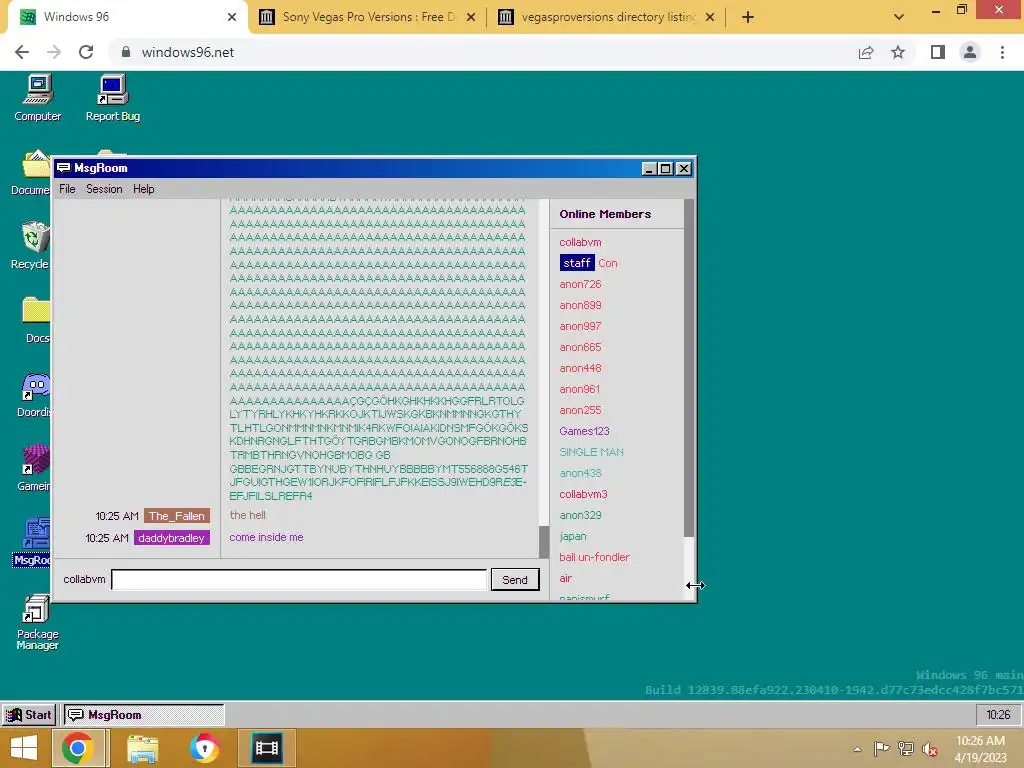This screenshot has width=1024, height=768.
Task: Click the chat message scrollbar thumb
Action: [x=544, y=541]
